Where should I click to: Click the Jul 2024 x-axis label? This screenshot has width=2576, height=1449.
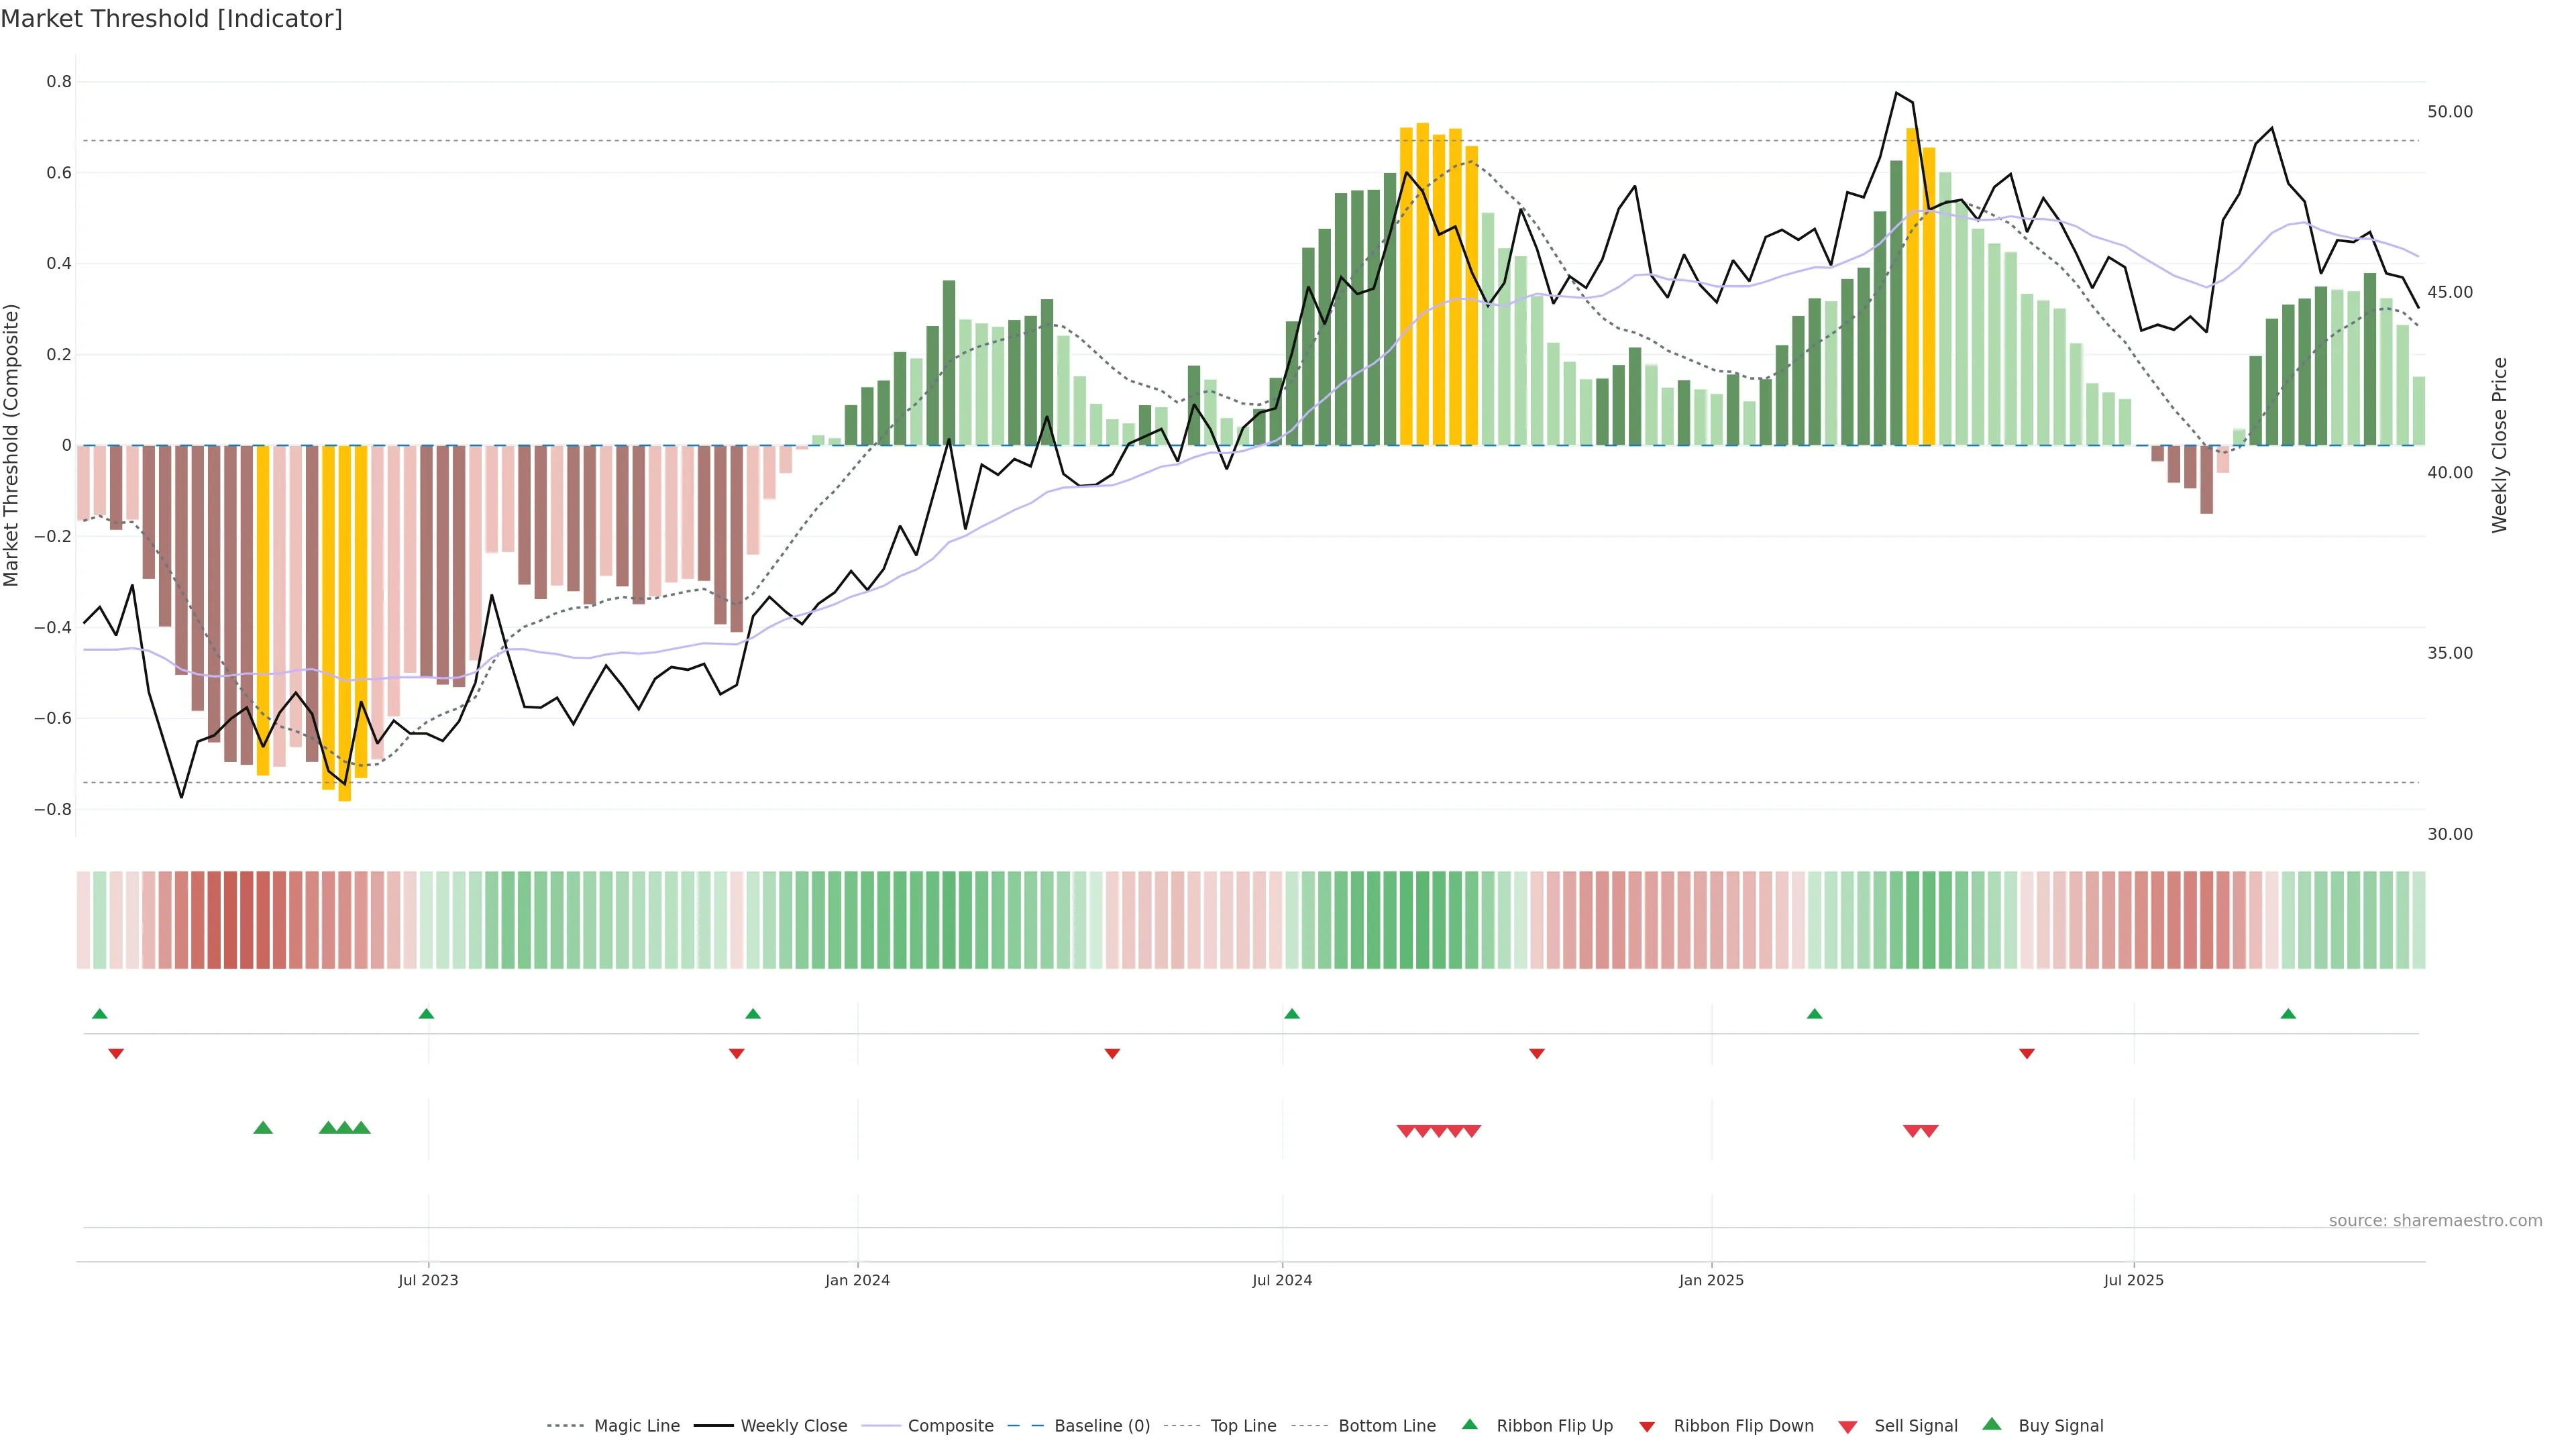1282,1280
